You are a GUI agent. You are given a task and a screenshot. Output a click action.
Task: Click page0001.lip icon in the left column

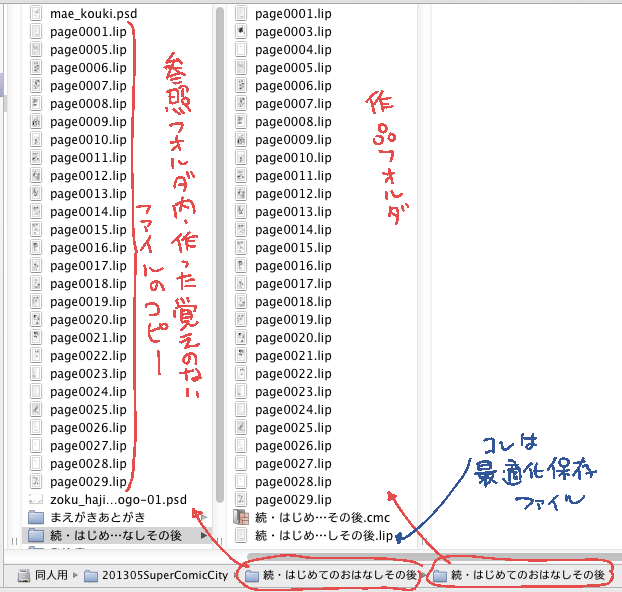point(36,31)
